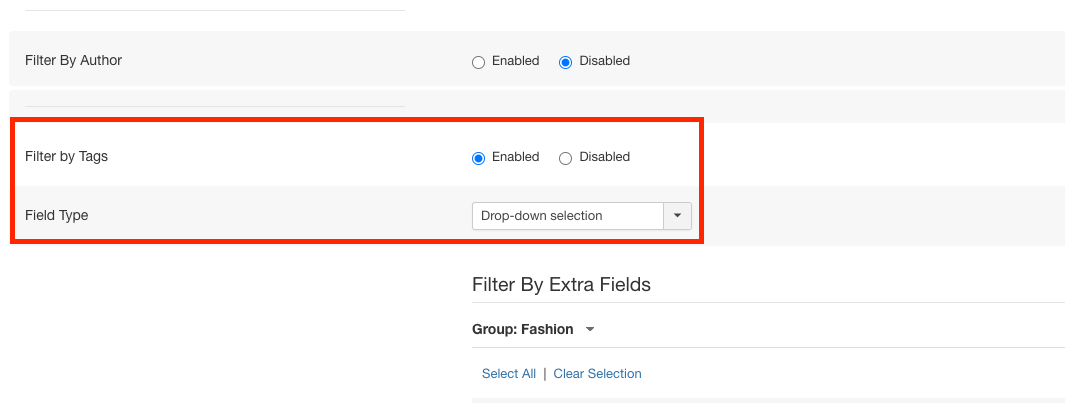The width and height of the screenshot is (1065, 403).
Task: Click Disabled text beside Filter by Tags
Action: point(604,157)
